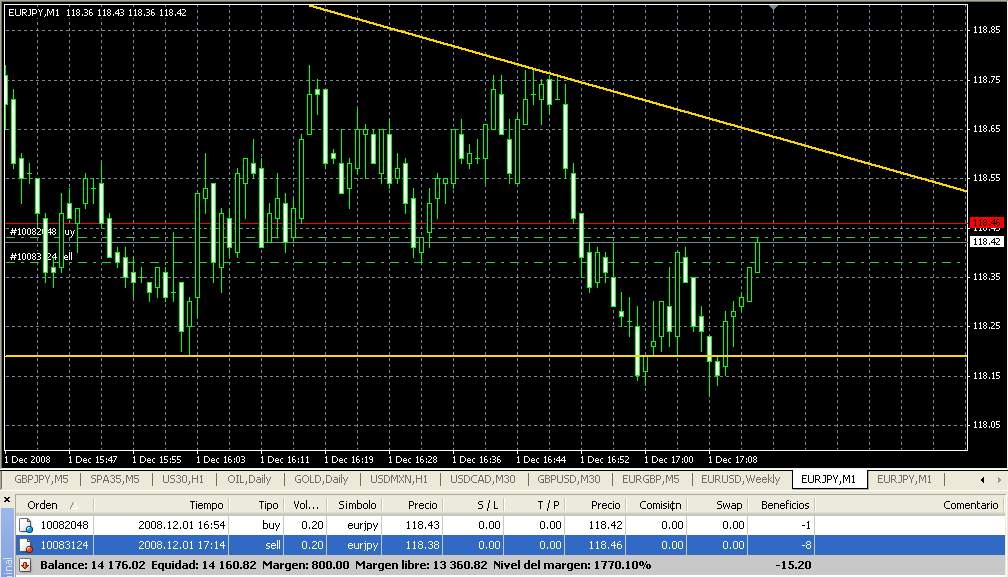Select the horizontal yellow support line
Image resolution: width=1008 pixels, height=577 pixels.
[485, 355]
